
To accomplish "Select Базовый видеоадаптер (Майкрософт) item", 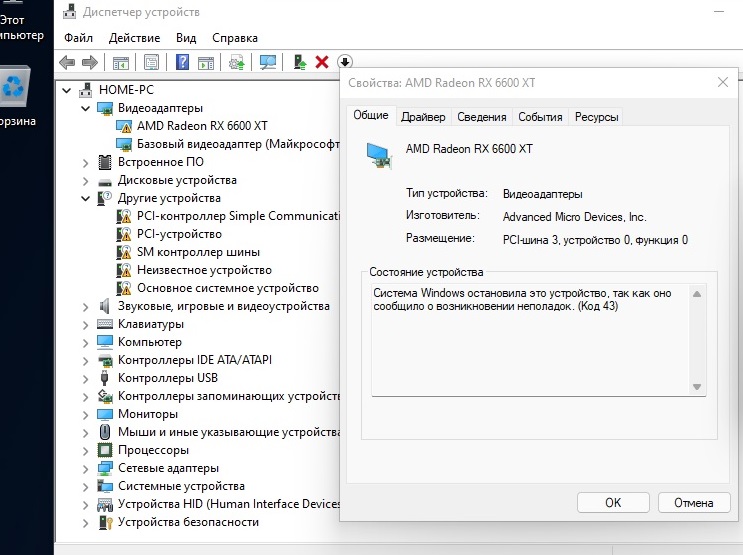I will [238, 144].
